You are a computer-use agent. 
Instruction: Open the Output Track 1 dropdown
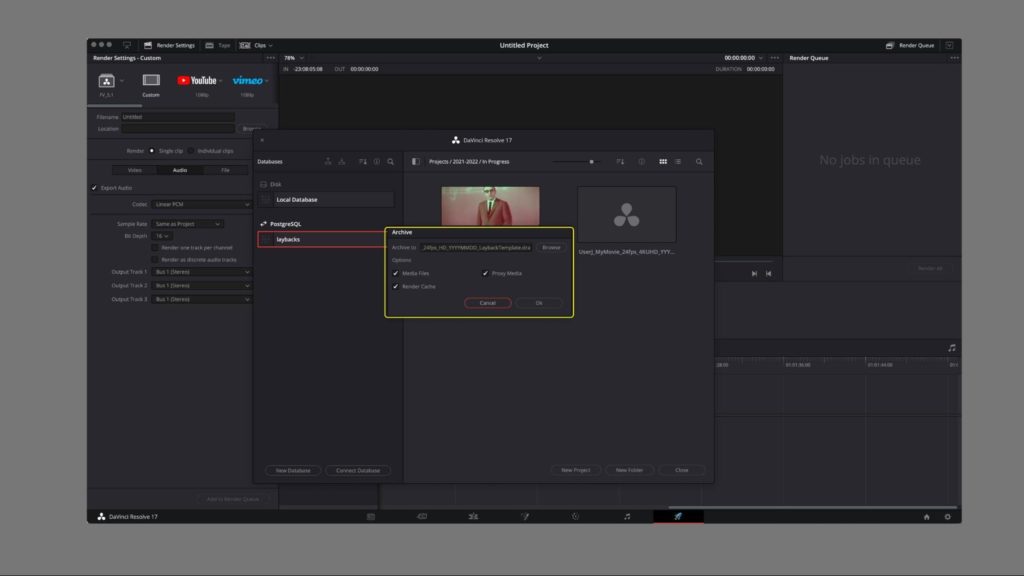pos(201,272)
